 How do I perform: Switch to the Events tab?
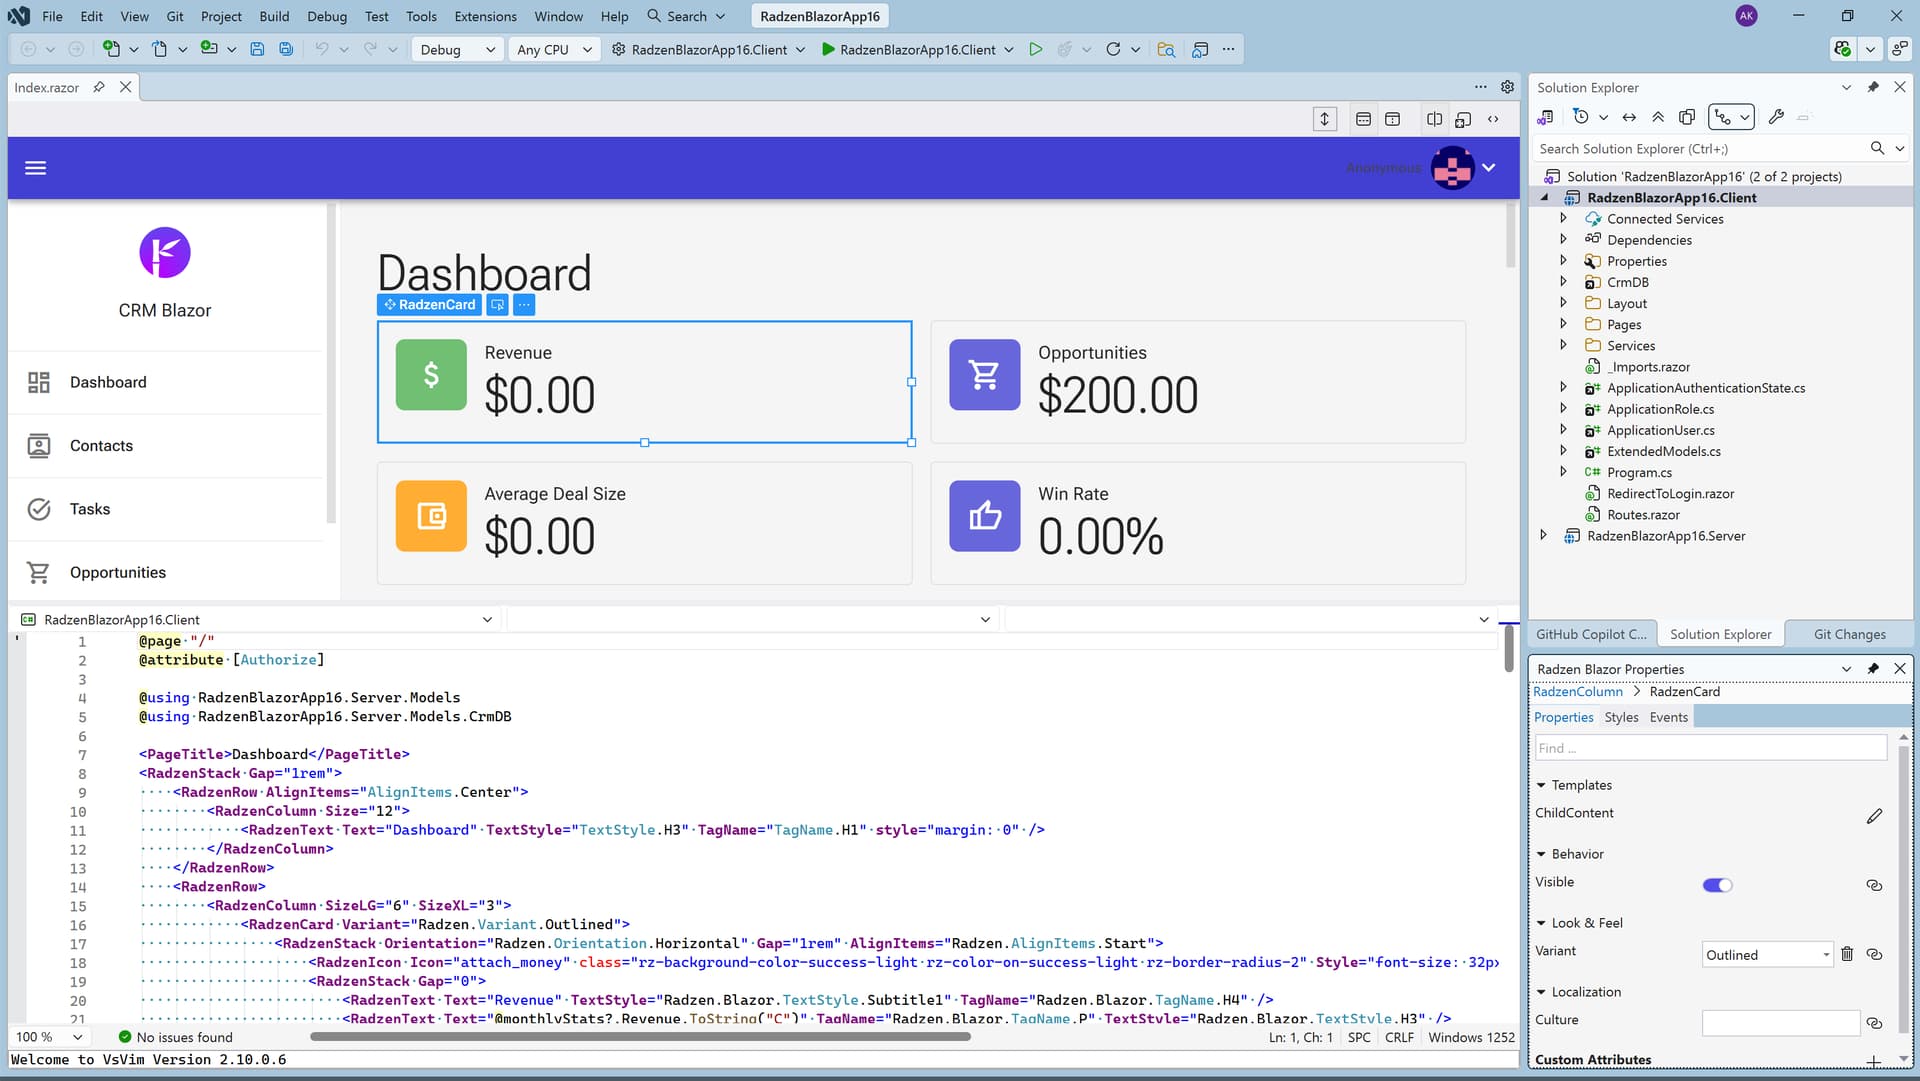tap(1668, 717)
